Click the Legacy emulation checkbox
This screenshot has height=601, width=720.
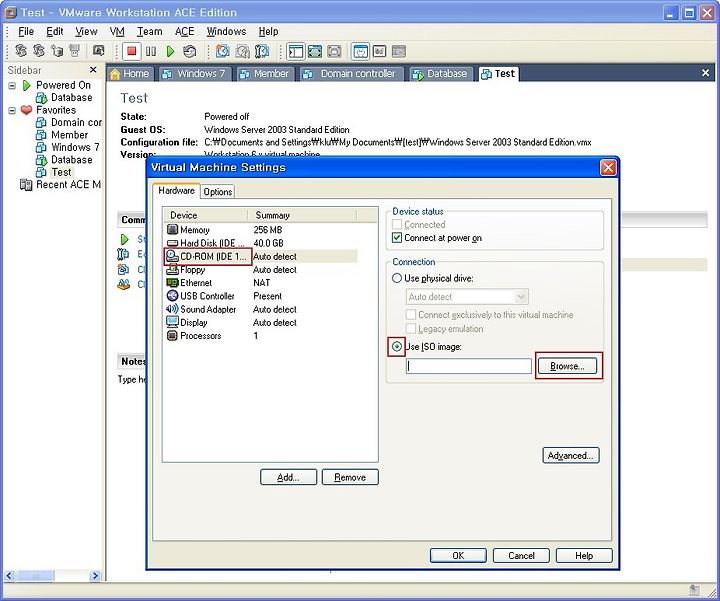tap(411, 329)
